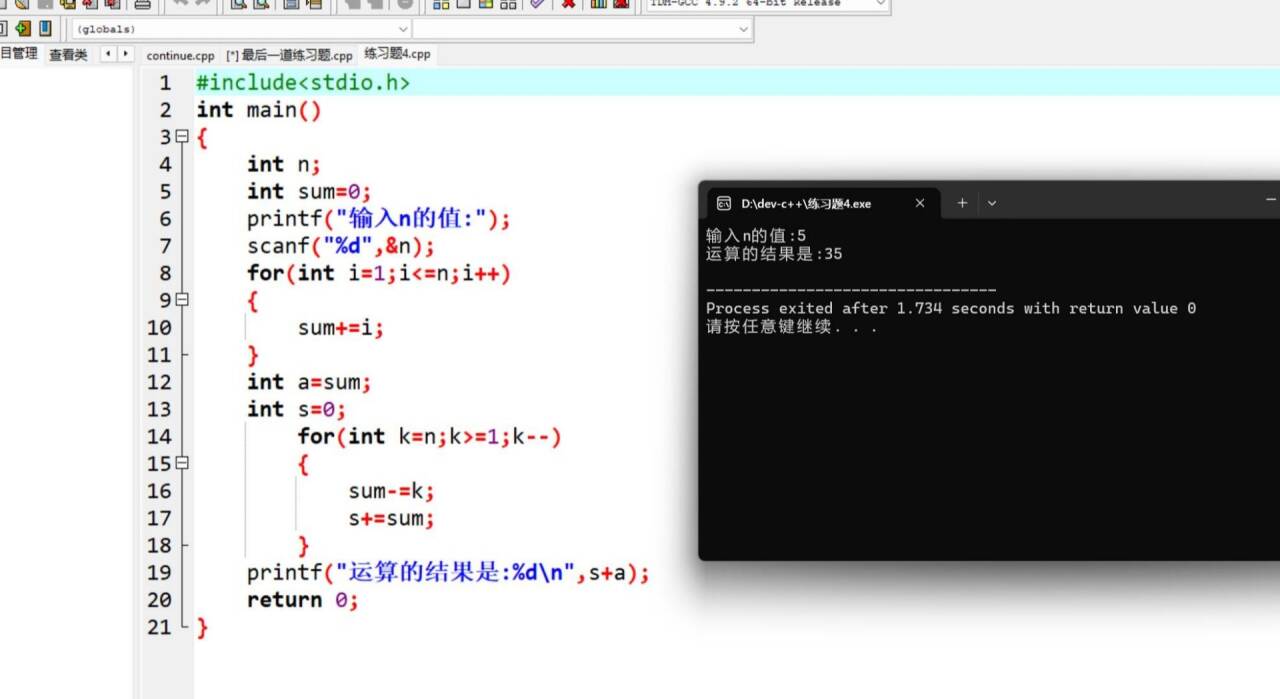Click console output '运算的结果是:35'

[774, 254]
